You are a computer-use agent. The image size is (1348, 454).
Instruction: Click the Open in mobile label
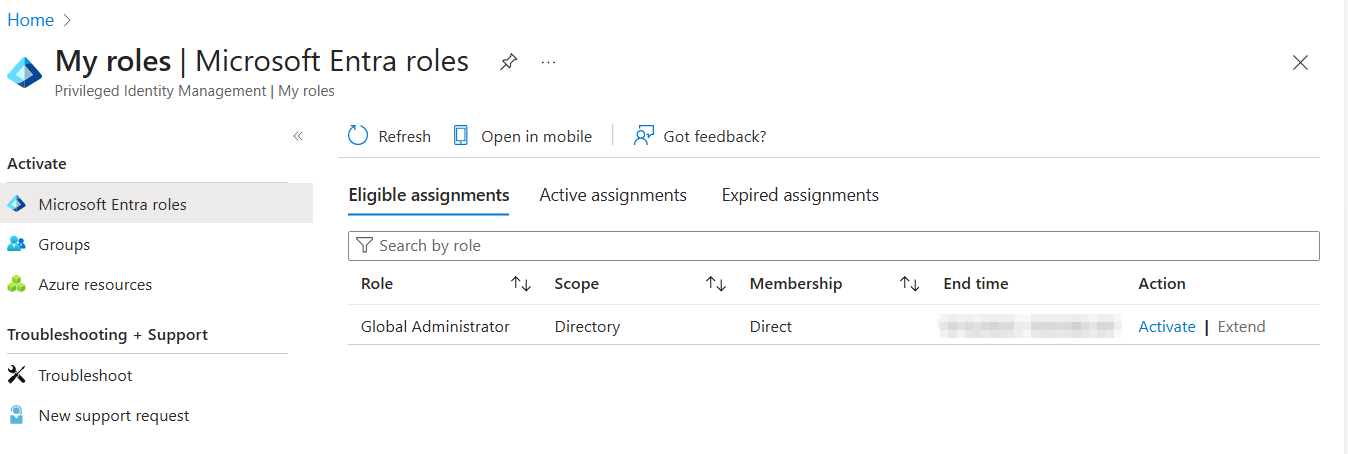point(536,136)
